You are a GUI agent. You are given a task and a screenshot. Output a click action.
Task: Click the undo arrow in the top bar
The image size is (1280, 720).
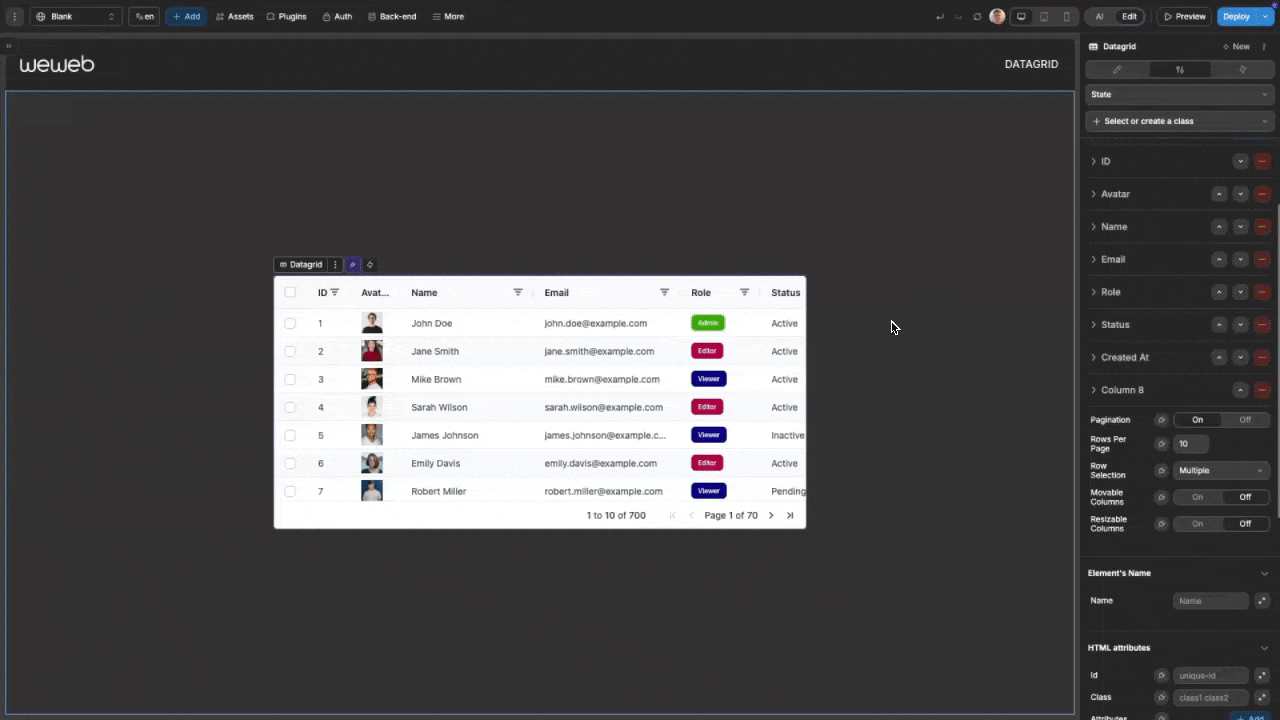(939, 17)
